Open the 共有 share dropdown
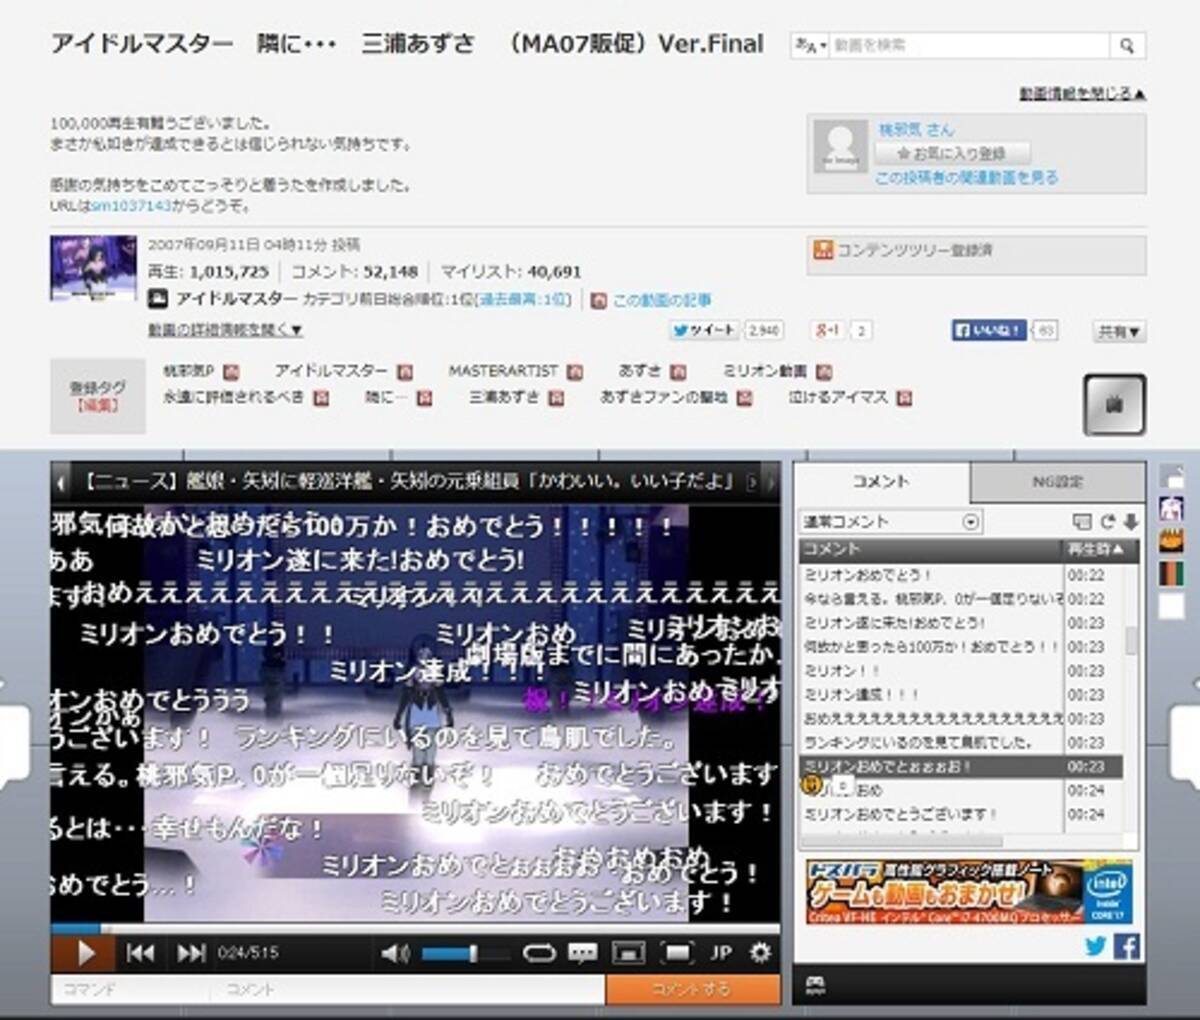 [x=1118, y=331]
